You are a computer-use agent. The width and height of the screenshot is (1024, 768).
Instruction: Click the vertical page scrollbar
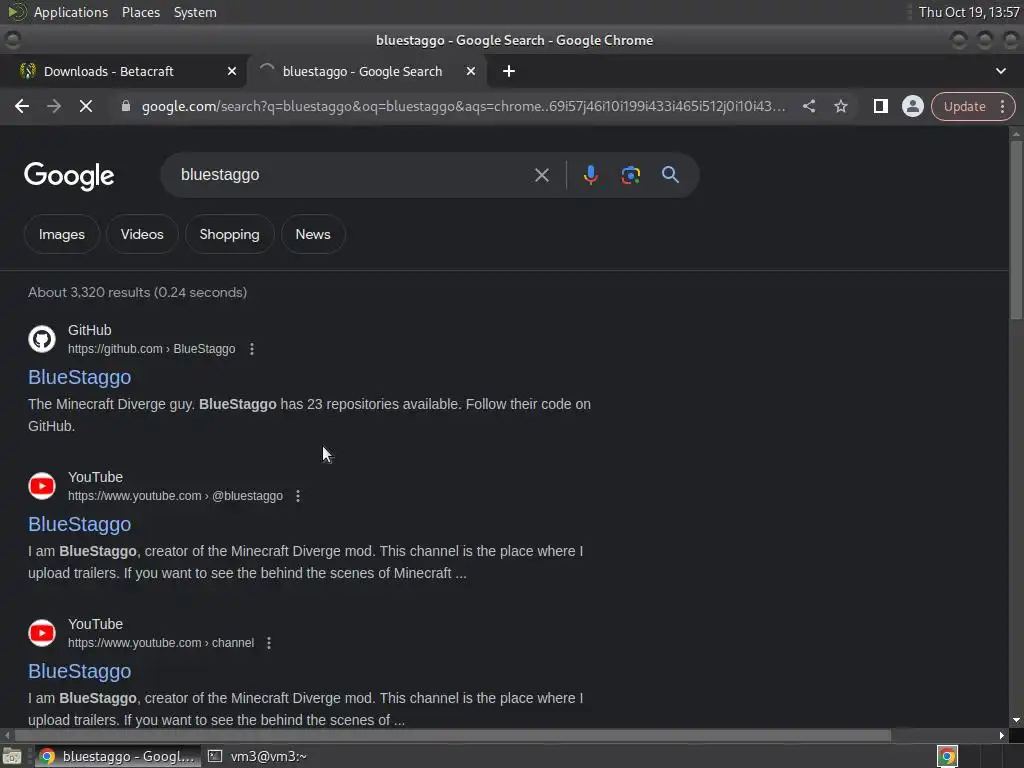(1016, 229)
